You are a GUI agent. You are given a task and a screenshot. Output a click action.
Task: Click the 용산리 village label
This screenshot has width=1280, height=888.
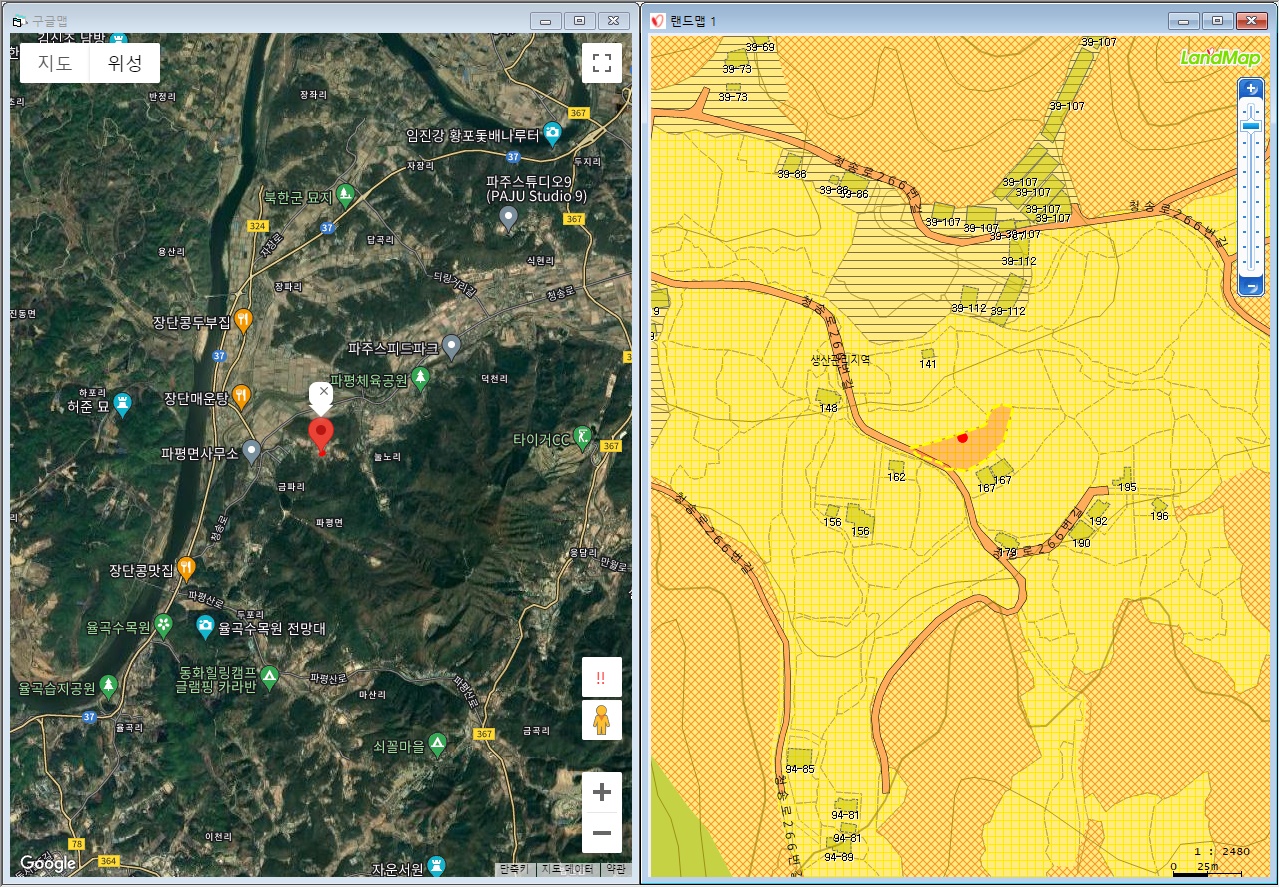click(x=172, y=251)
